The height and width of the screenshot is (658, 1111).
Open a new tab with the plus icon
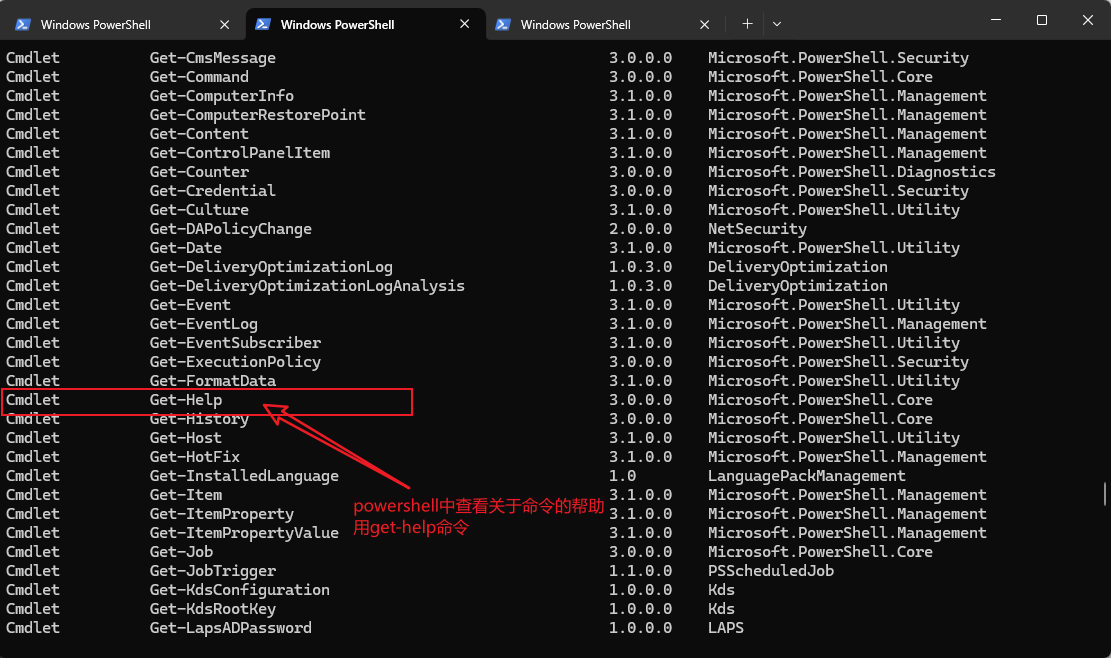coord(745,20)
